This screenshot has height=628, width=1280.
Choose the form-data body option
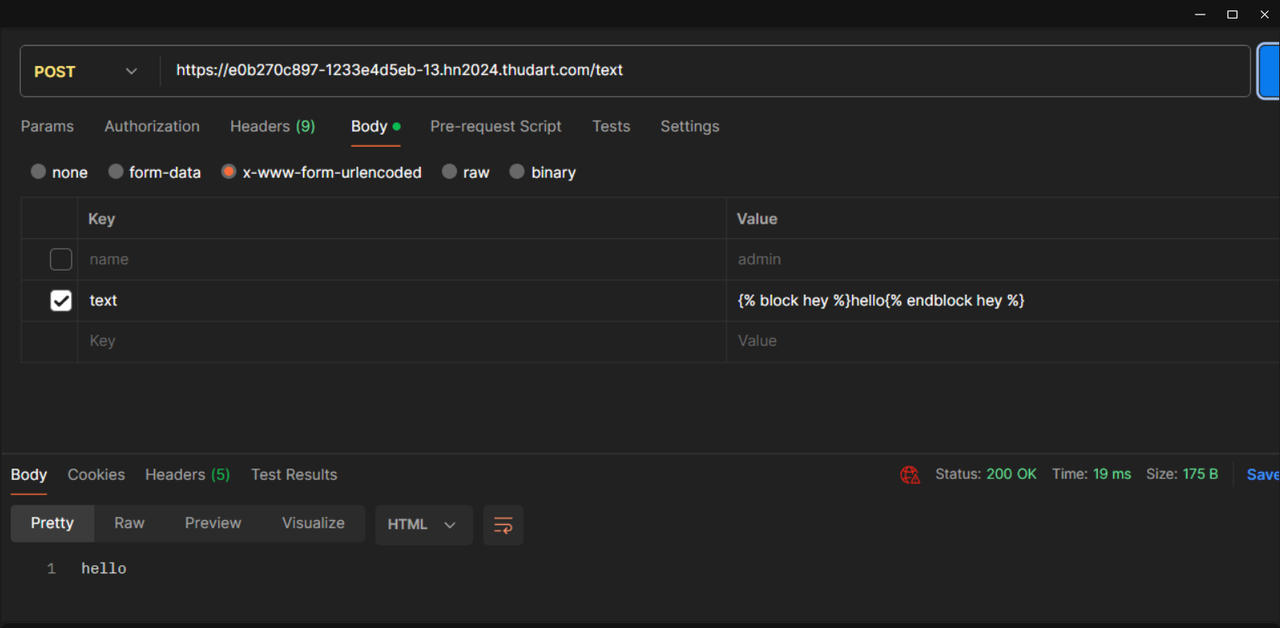(116, 172)
